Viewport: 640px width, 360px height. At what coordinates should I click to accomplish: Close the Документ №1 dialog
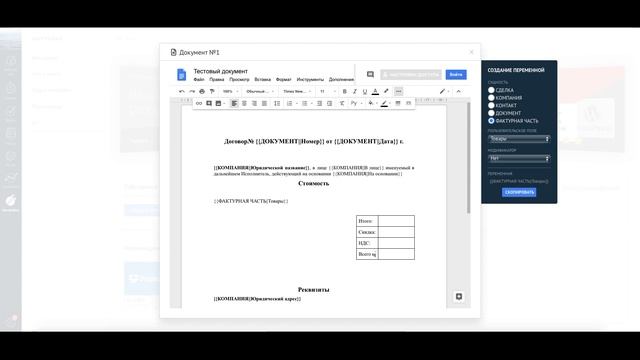coord(471,52)
